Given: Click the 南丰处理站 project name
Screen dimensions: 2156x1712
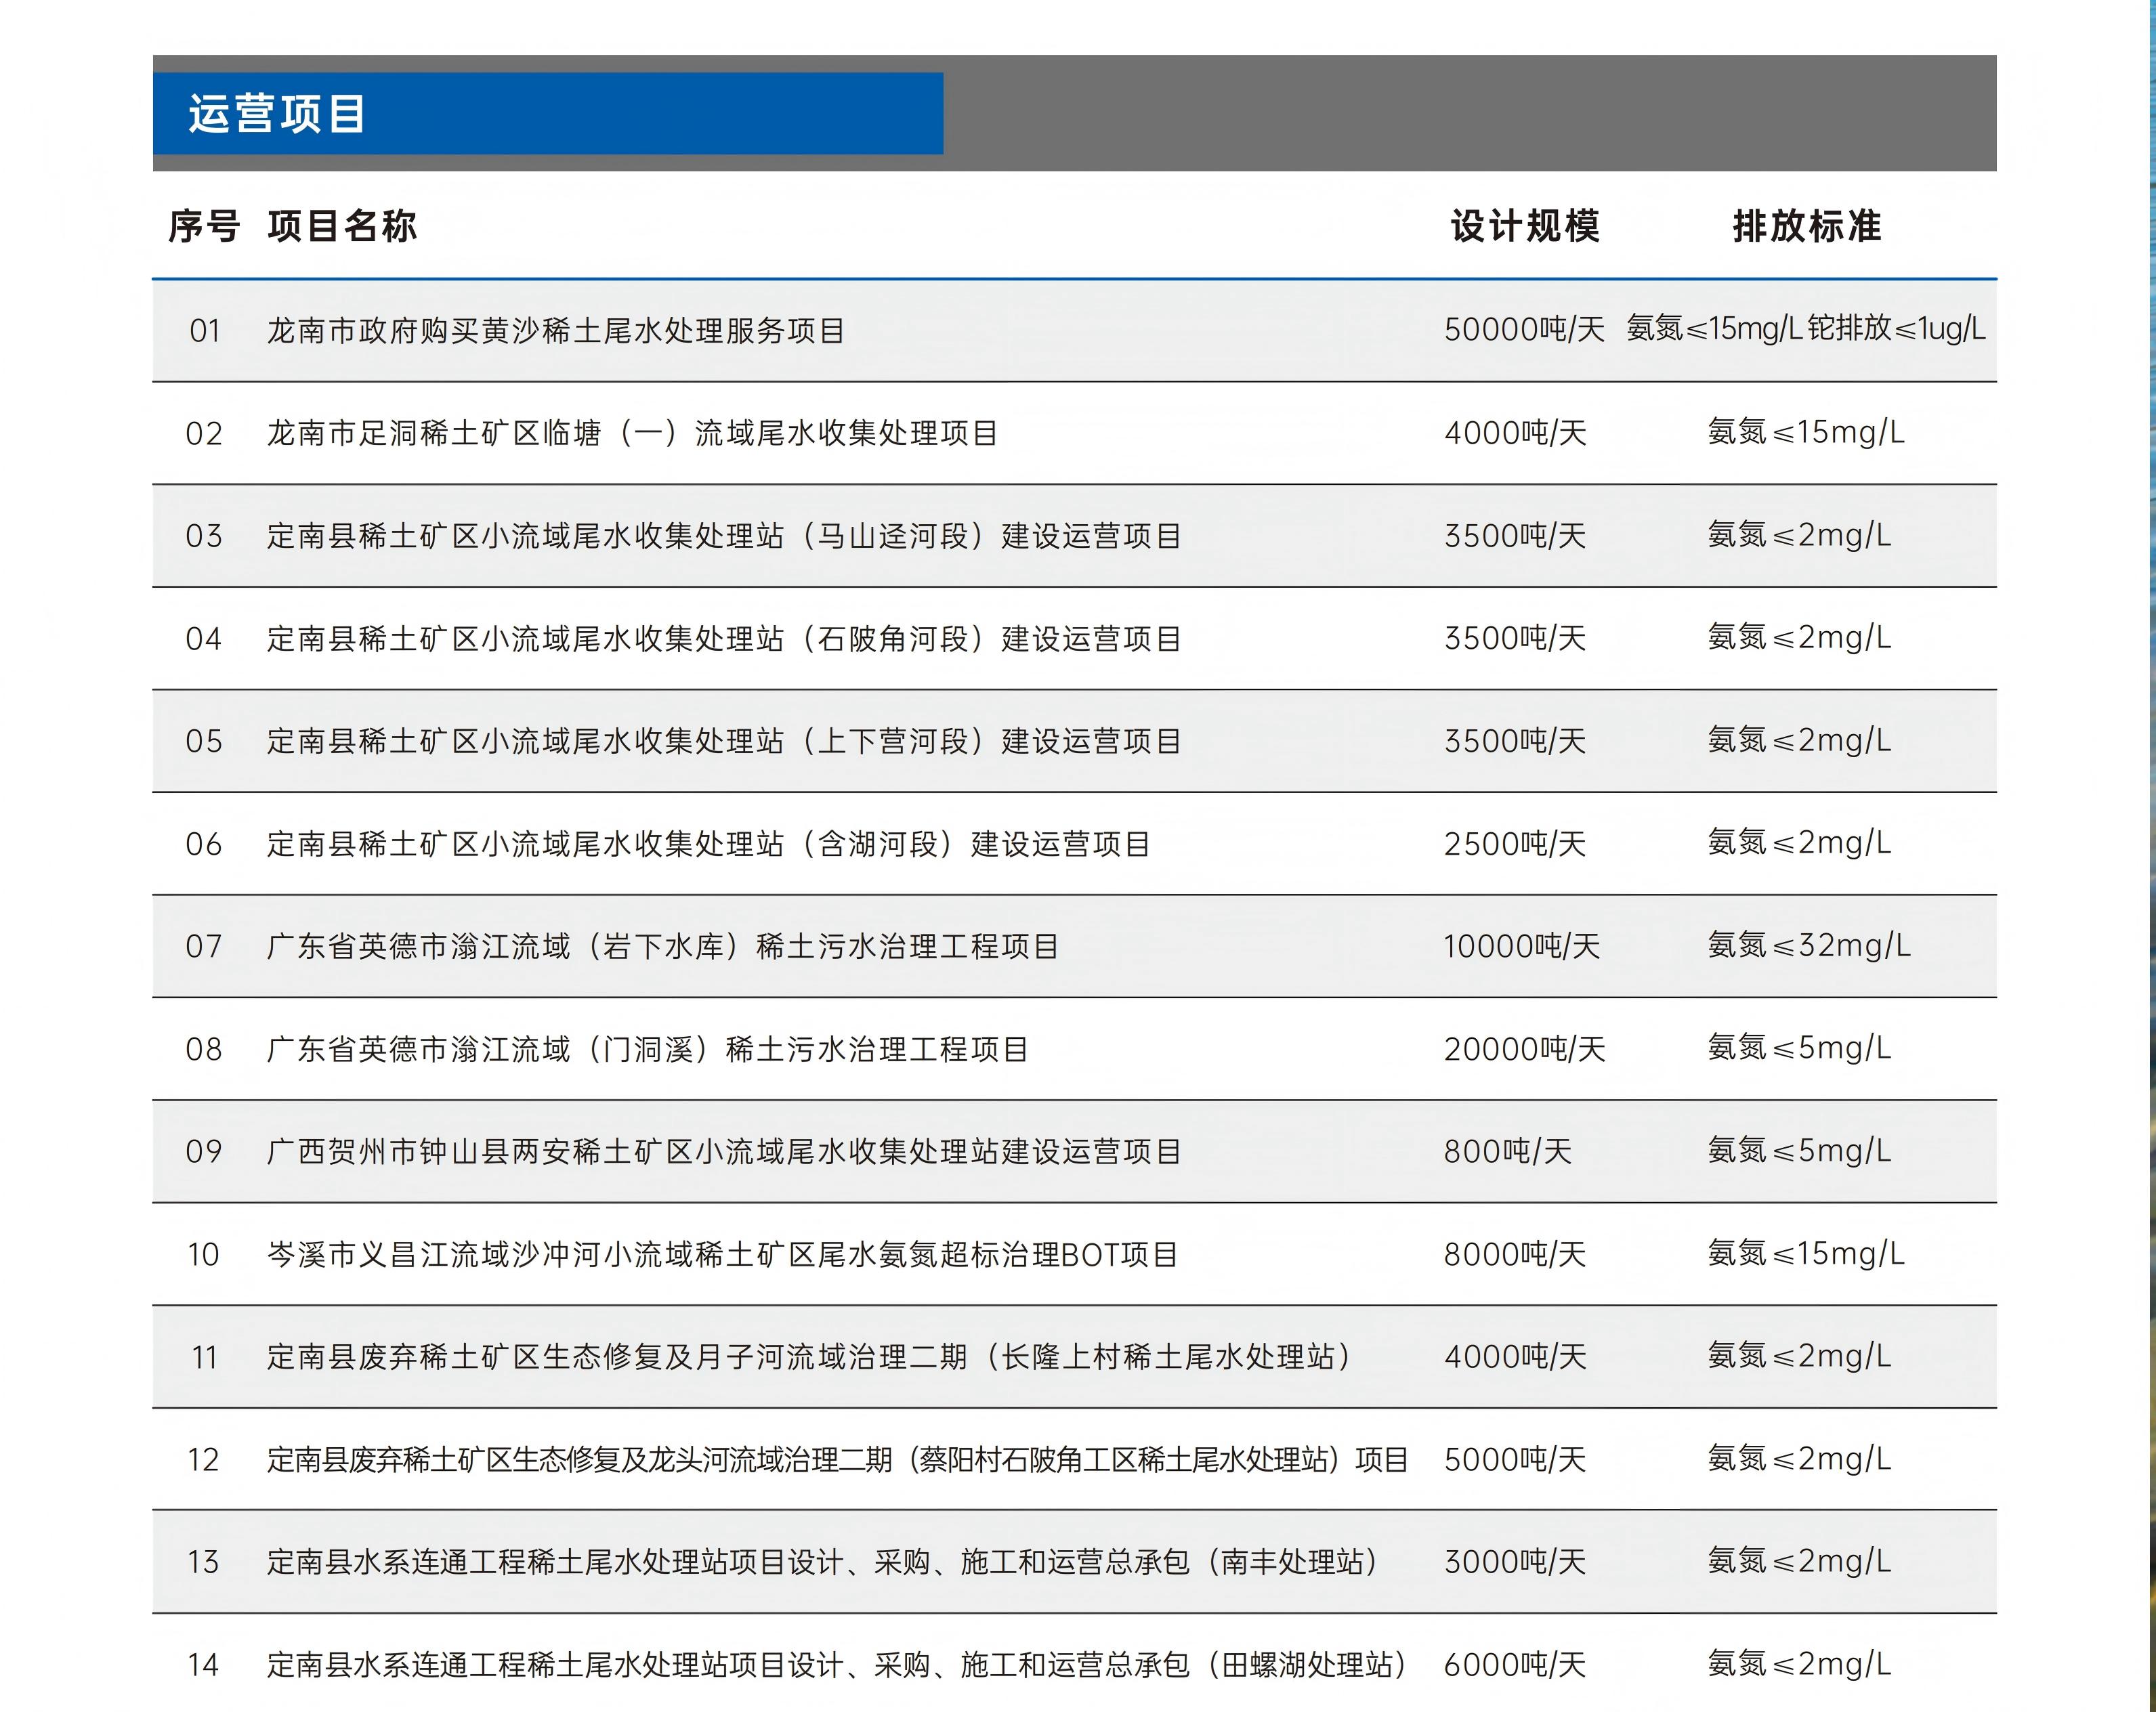Looking at the screenshot, I should coord(823,1562).
